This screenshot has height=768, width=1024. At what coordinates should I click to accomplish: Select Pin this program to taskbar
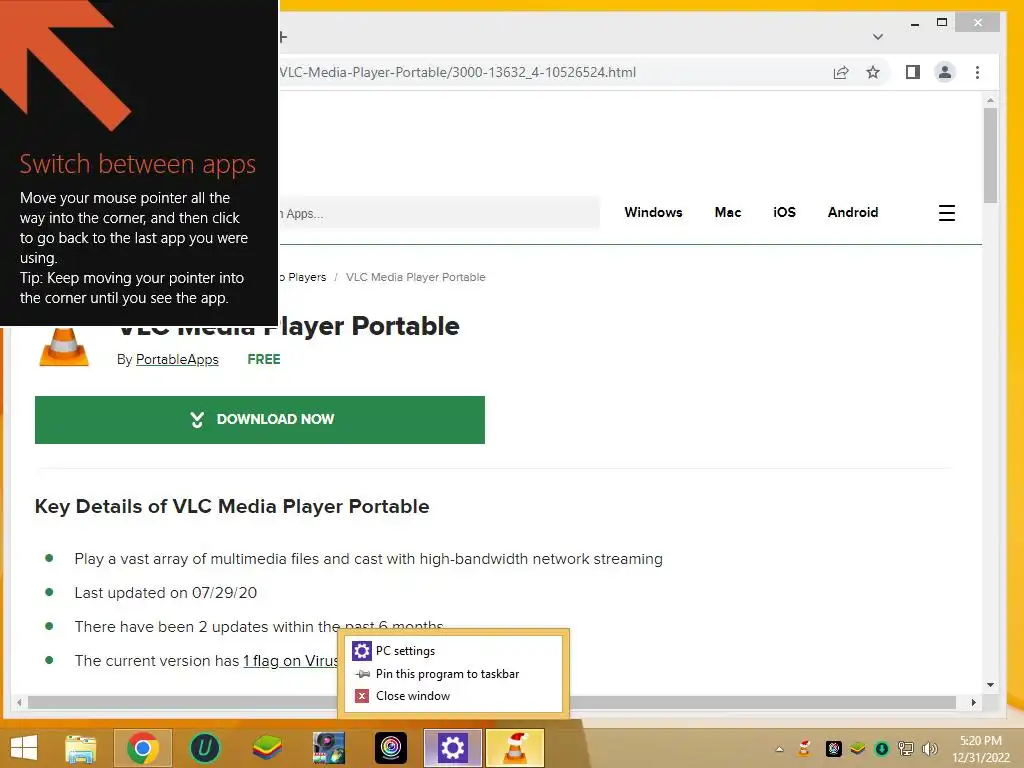coord(453,673)
